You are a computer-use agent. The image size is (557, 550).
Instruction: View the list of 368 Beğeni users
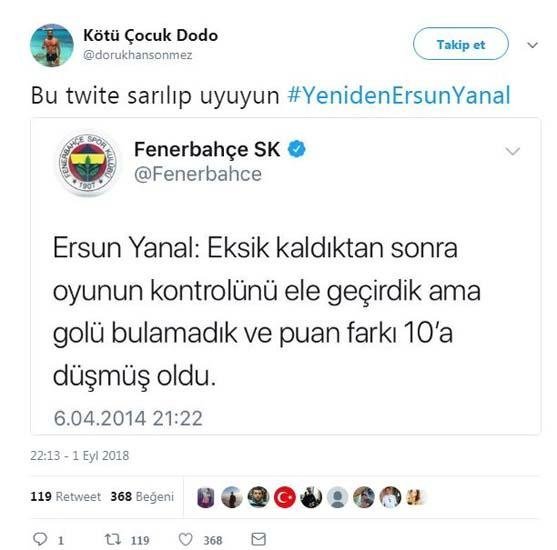point(142,496)
